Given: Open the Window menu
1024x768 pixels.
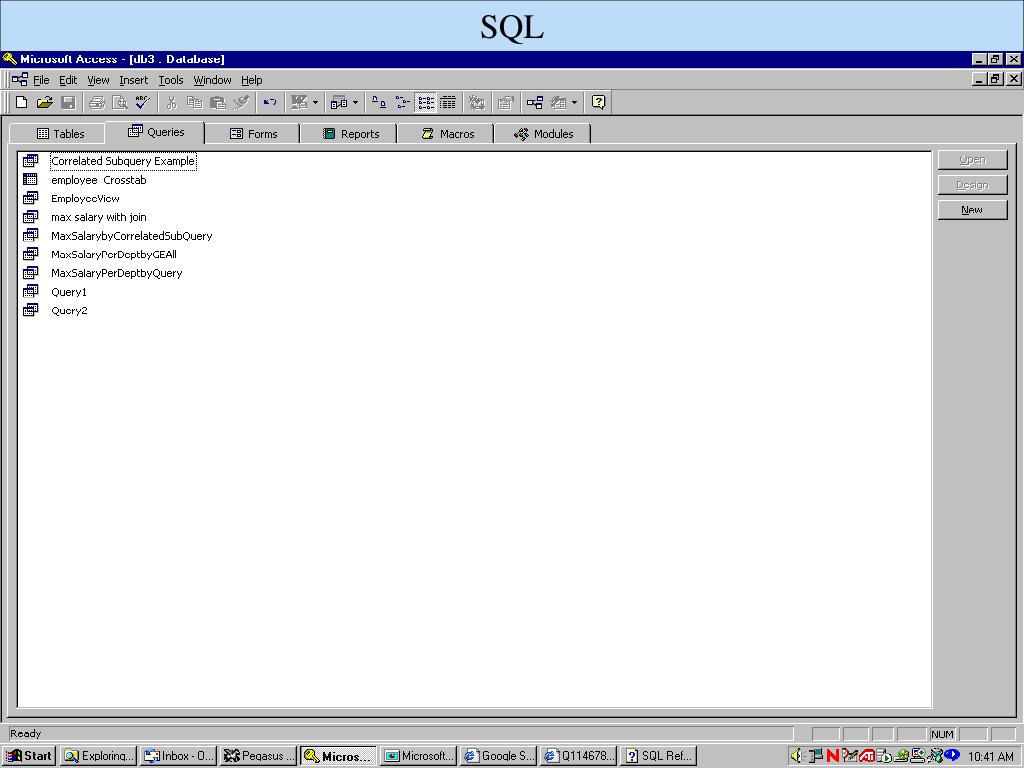Looking at the screenshot, I should coord(212,80).
